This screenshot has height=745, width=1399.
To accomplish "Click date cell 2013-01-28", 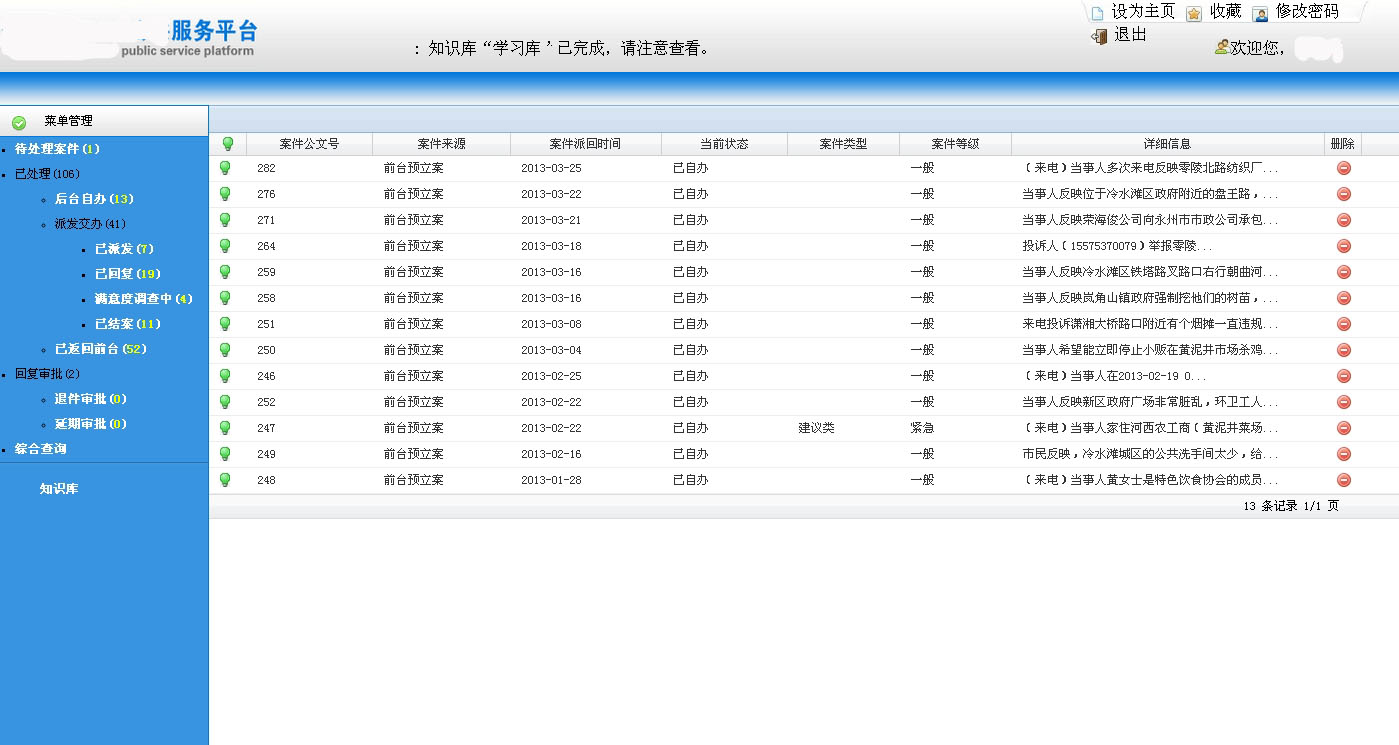I will (551, 480).
